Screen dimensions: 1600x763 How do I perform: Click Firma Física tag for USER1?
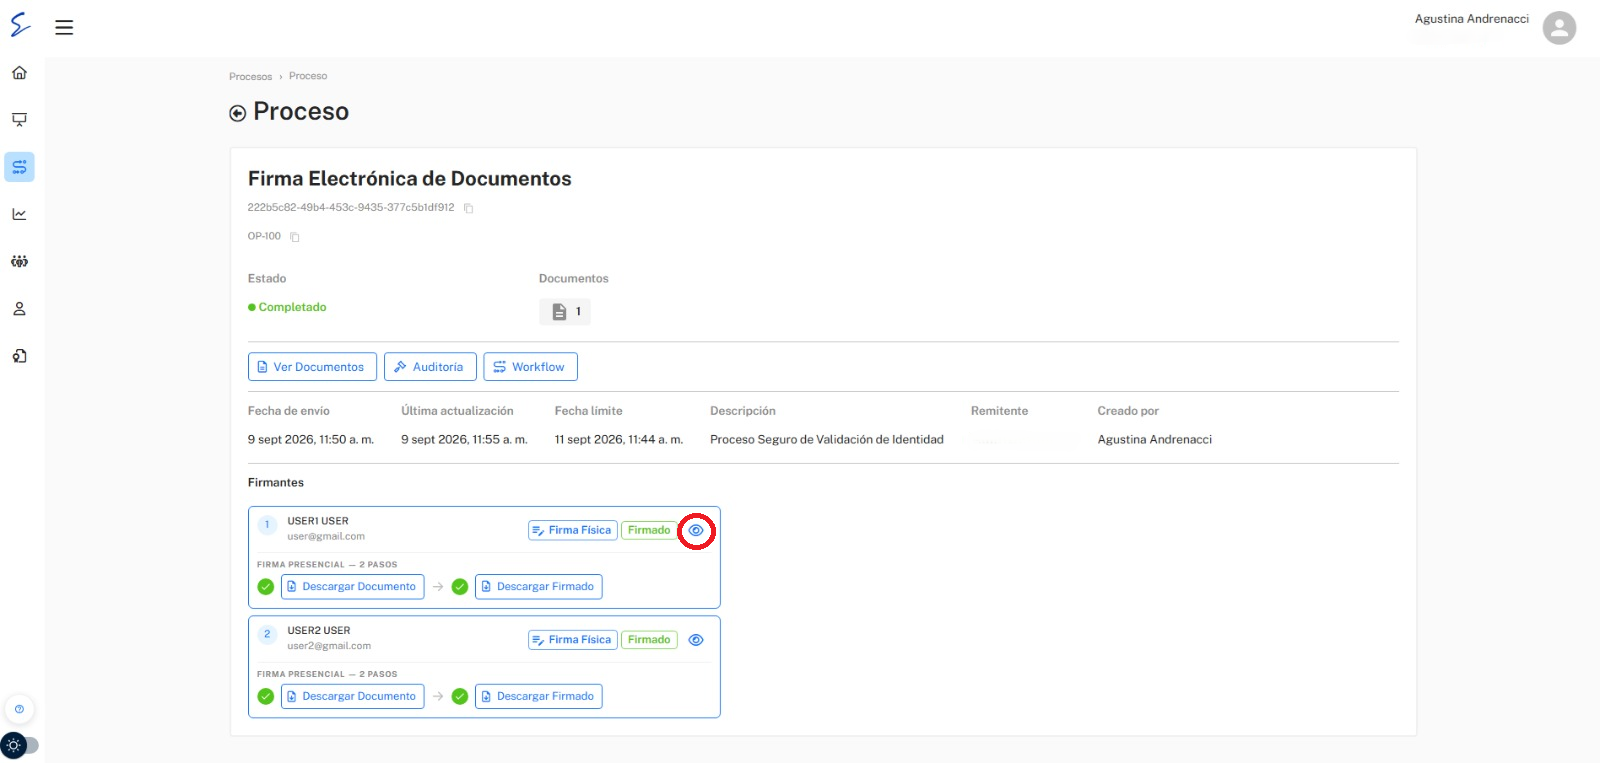573,530
